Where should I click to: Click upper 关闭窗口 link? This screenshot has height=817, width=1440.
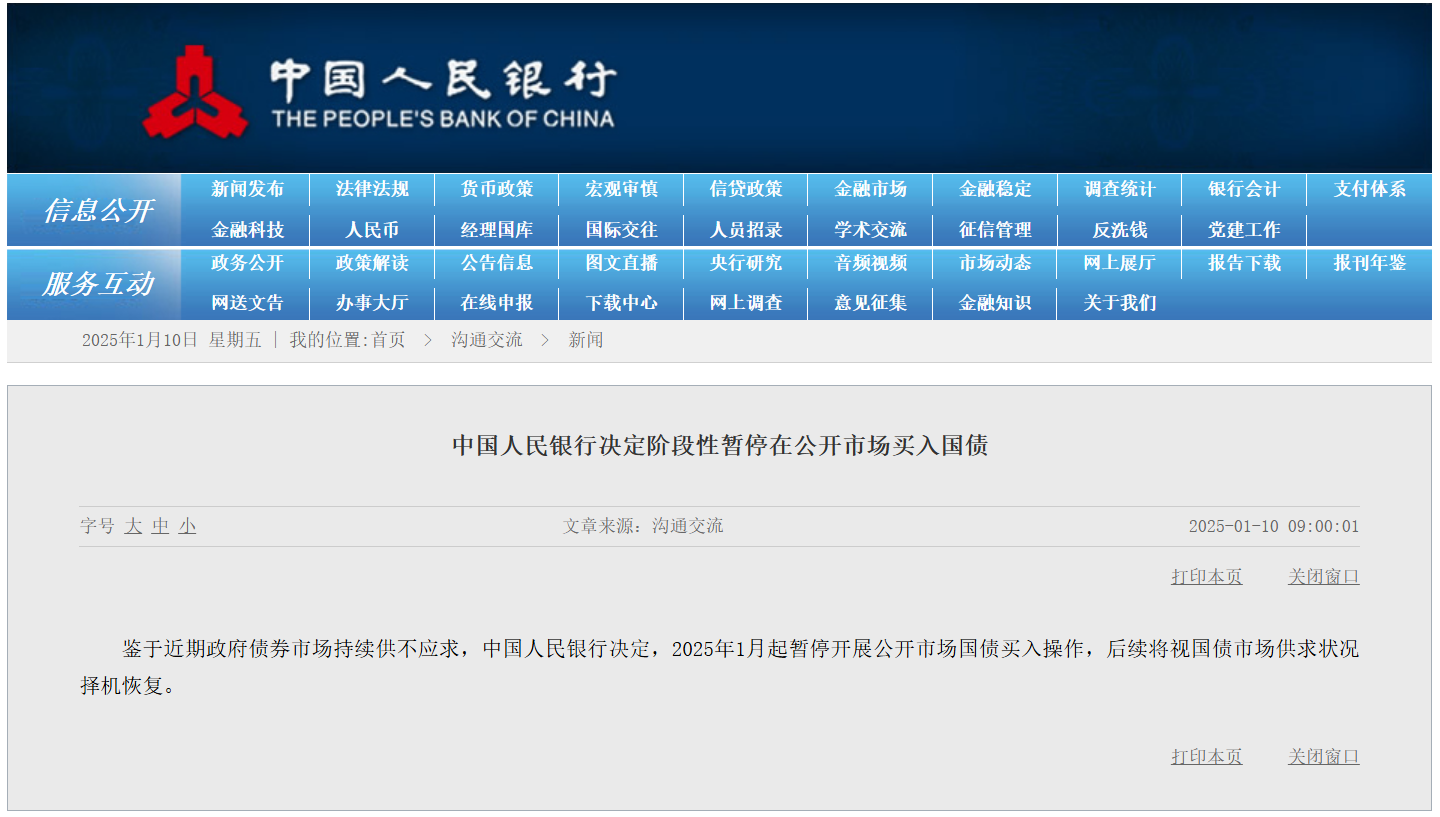tap(1324, 577)
